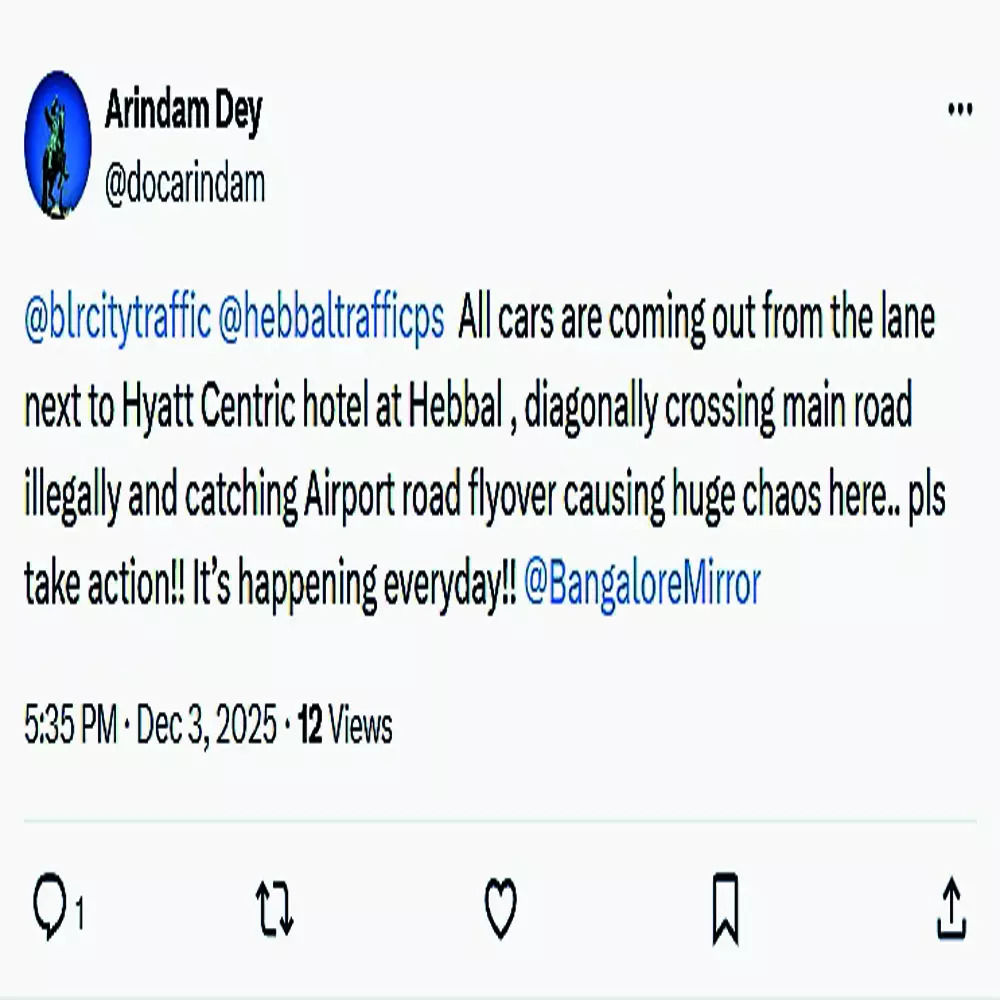Click the divider line above action icons
Viewport: 1000px width, 1000px height.
pos(500,821)
